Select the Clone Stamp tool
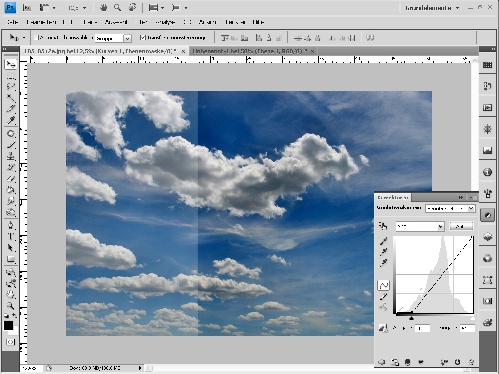Screen dimensions: 499x374 [x=11, y=156]
